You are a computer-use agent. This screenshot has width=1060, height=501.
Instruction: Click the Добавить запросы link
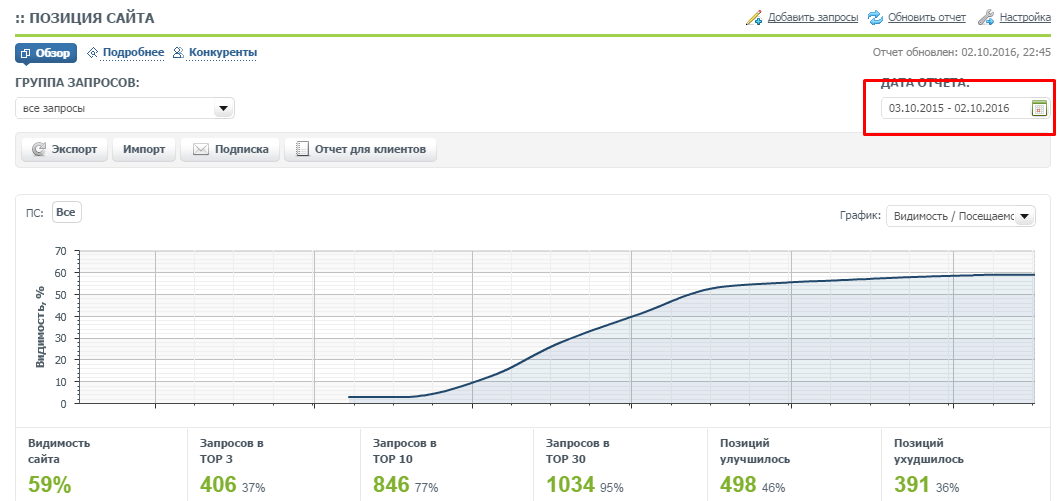(x=813, y=17)
